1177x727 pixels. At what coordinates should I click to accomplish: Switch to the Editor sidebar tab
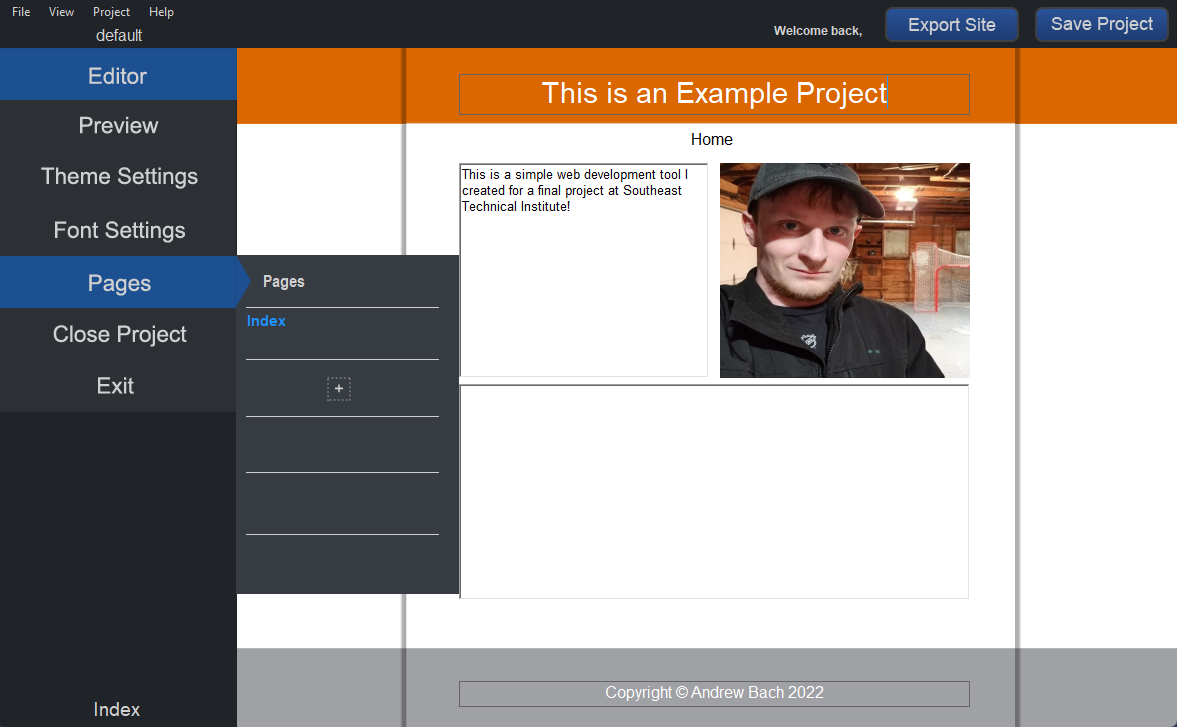click(x=118, y=76)
